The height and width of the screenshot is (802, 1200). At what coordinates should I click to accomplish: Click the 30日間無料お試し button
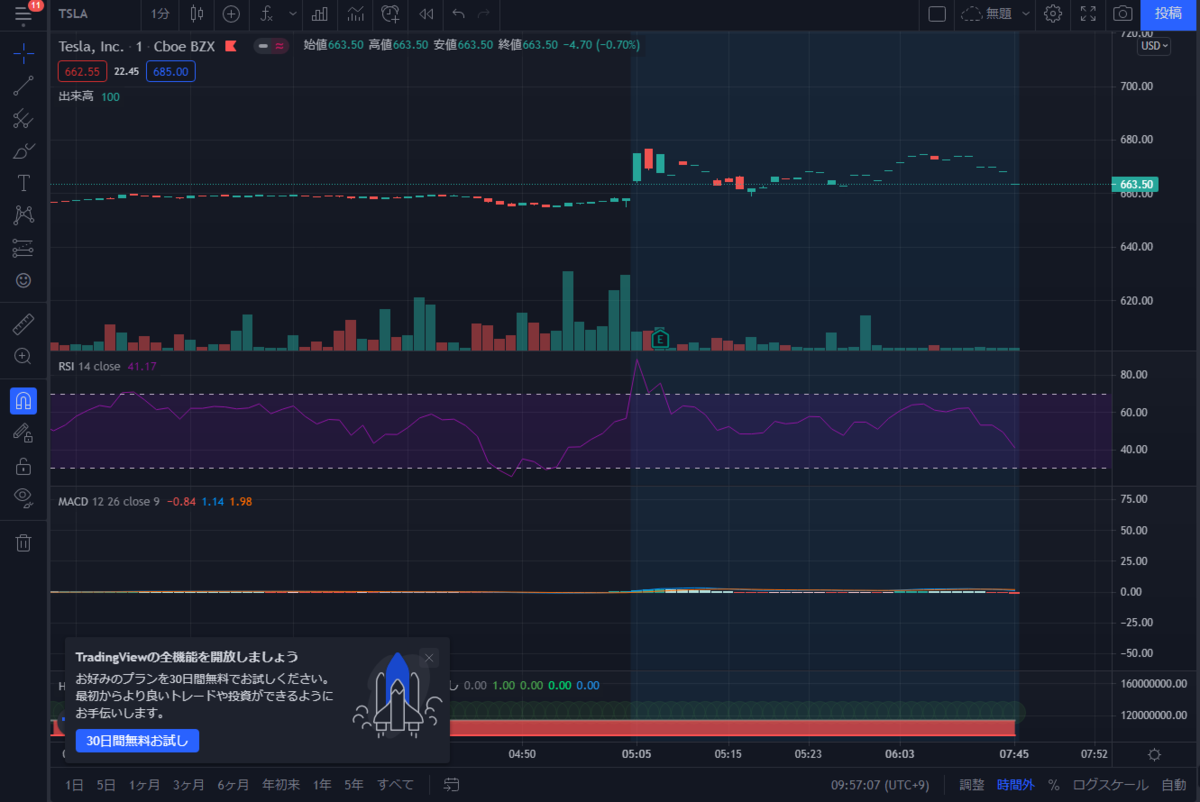pos(138,741)
